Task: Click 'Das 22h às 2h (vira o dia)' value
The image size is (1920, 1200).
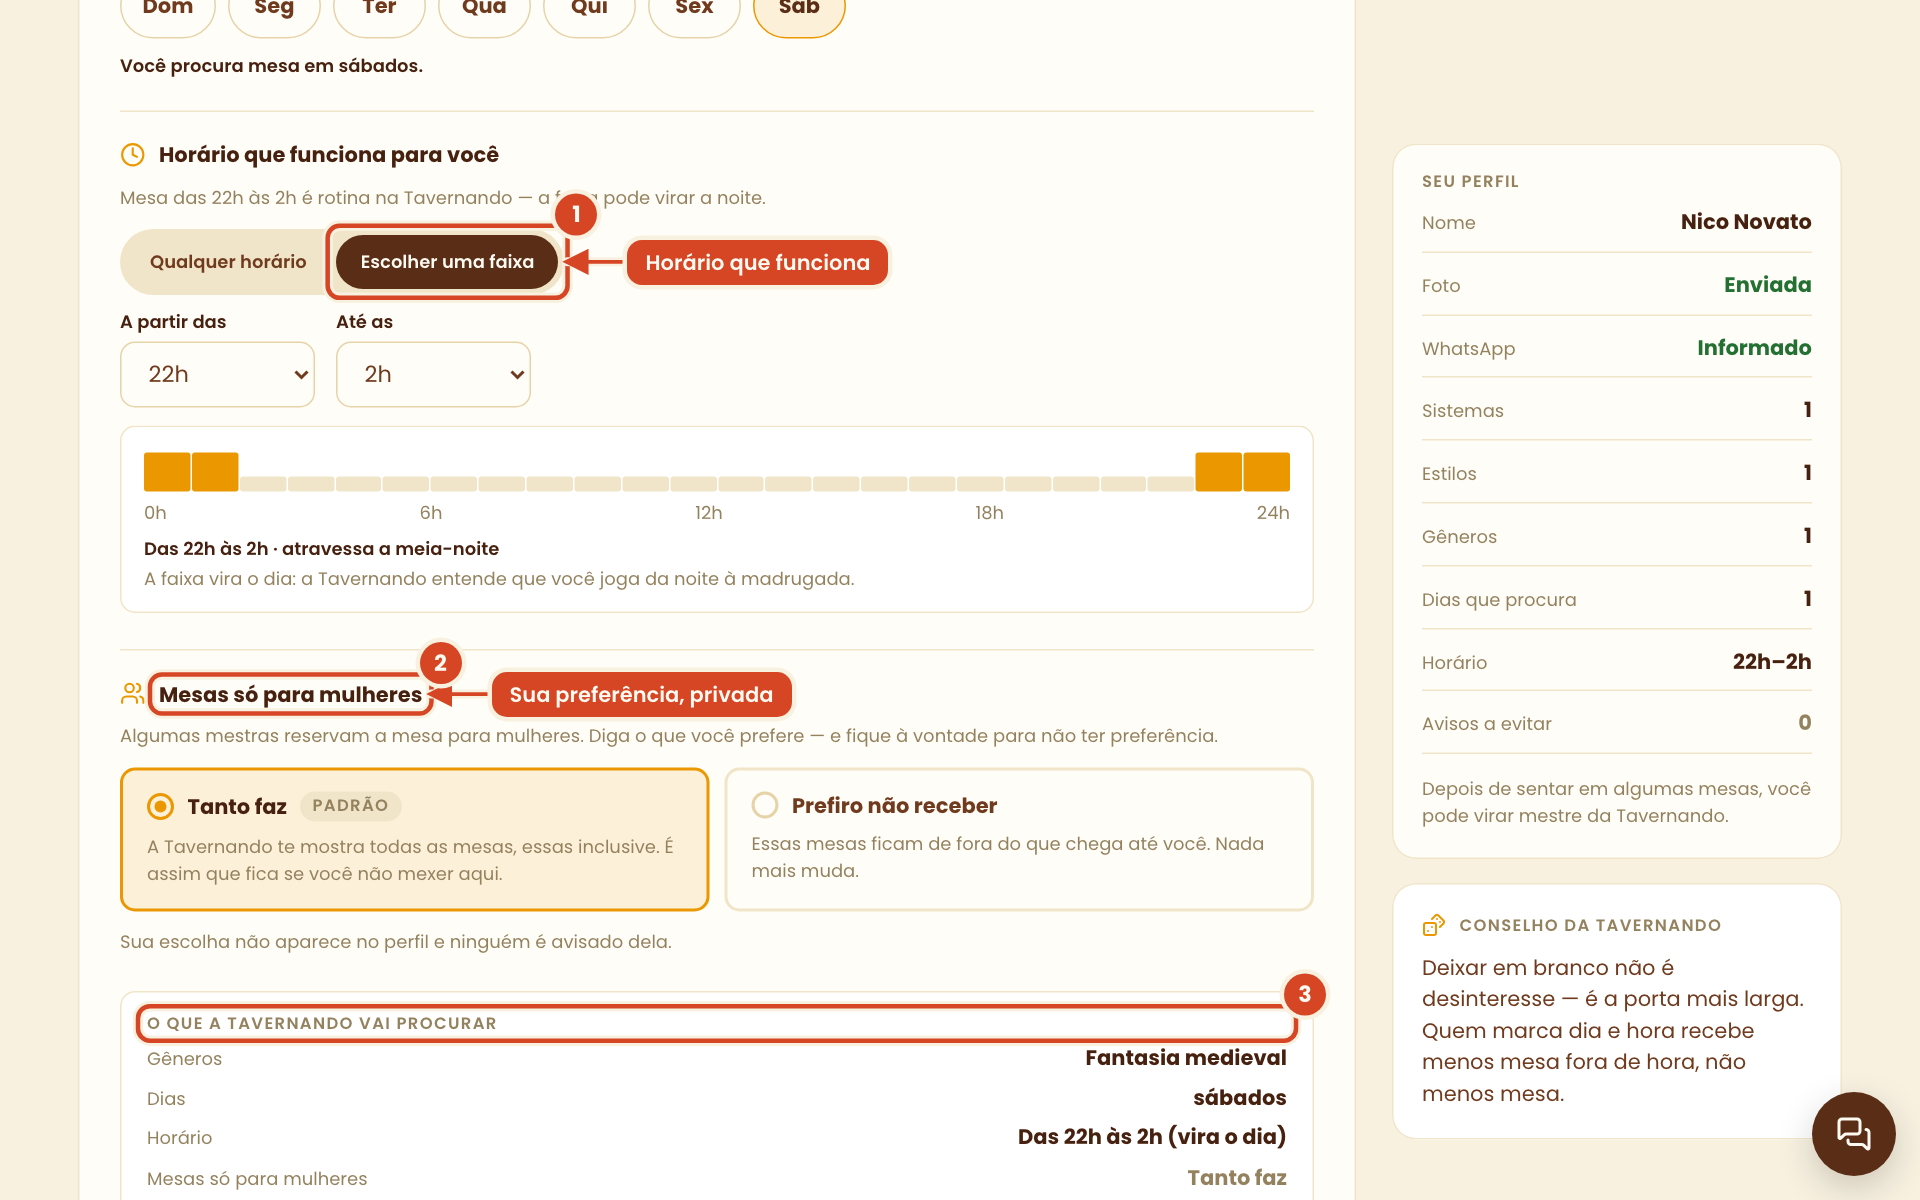Action: 1152,1137
